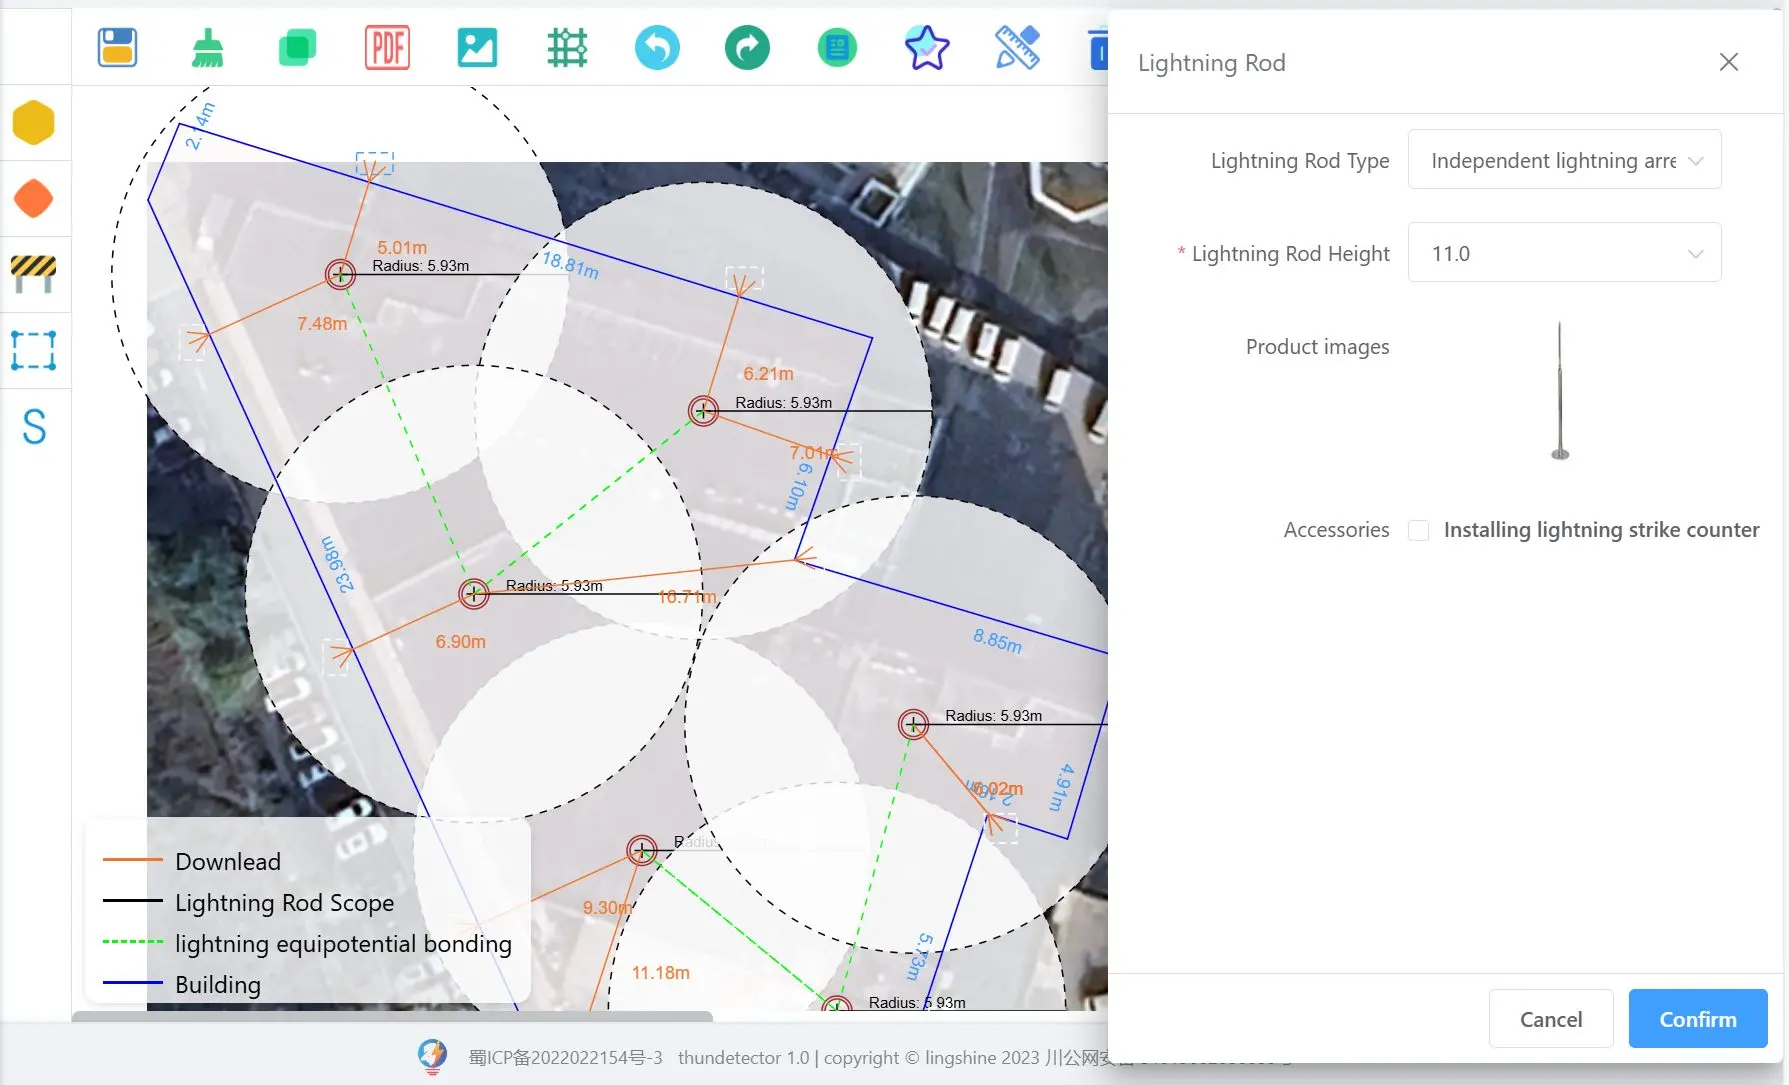
Task: Click the 7.48m down-conductor label
Action: [322, 324]
